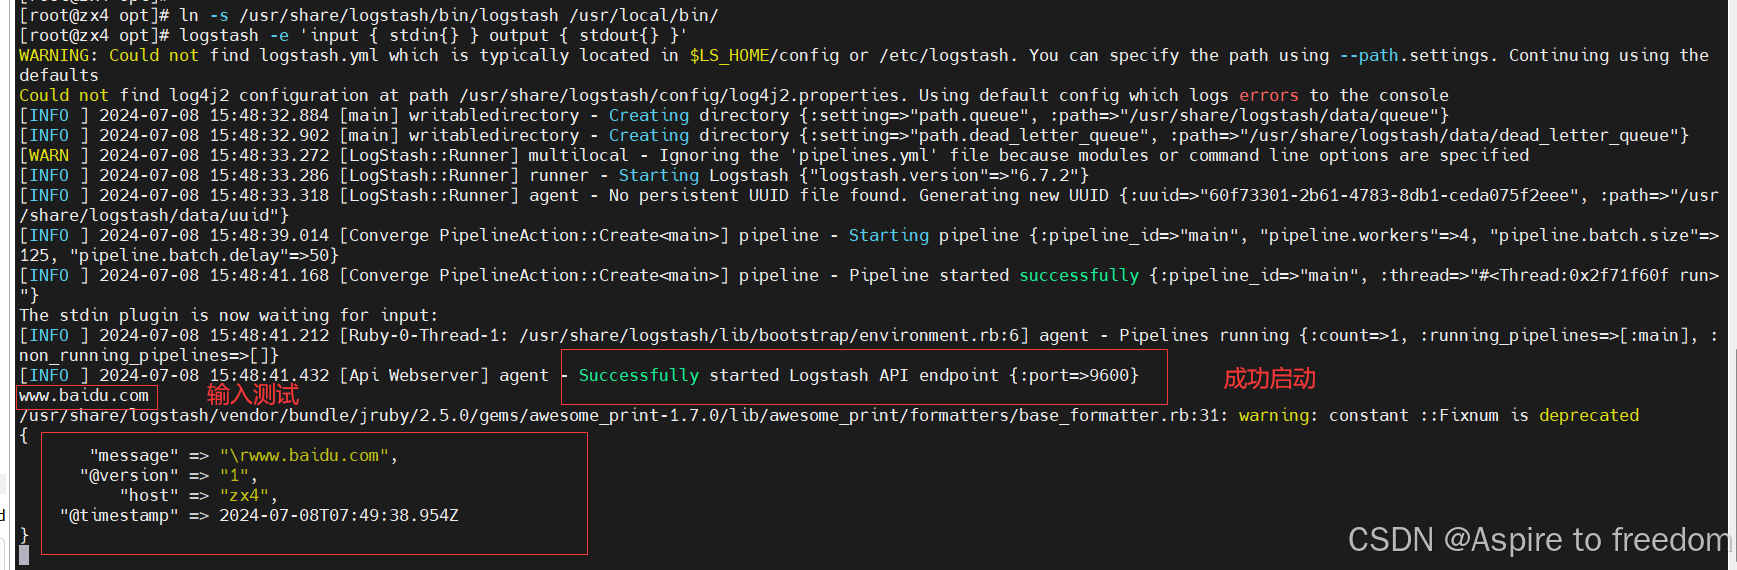
Task: Click the 'ln -s /usr/share/logstash/bin/logstash' command
Action: tap(369, 15)
